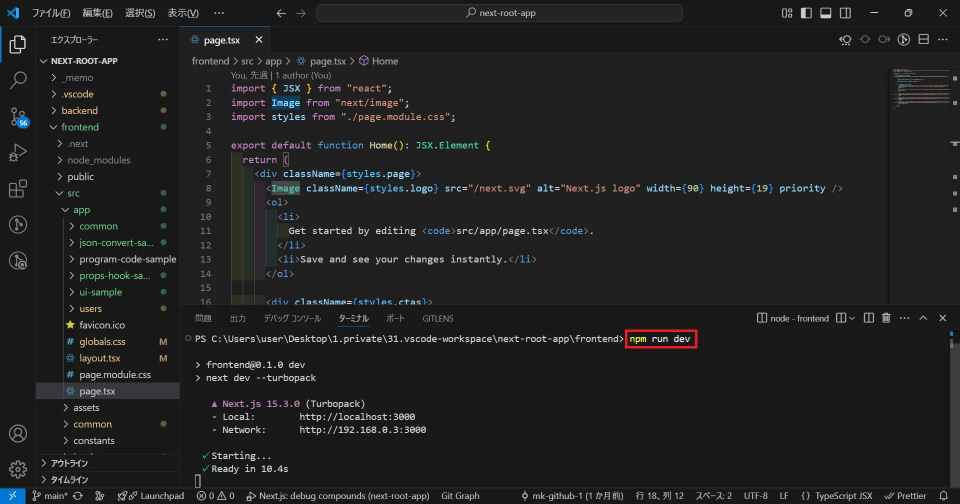Open layout.tsx file
This screenshot has width=960, height=504.
(108, 358)
